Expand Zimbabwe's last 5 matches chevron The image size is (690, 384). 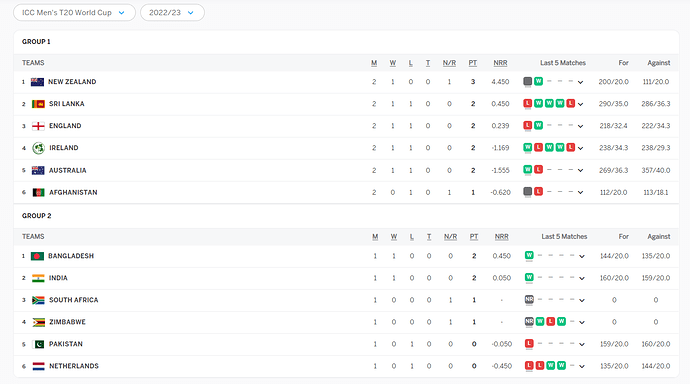(x=582, y=322)
